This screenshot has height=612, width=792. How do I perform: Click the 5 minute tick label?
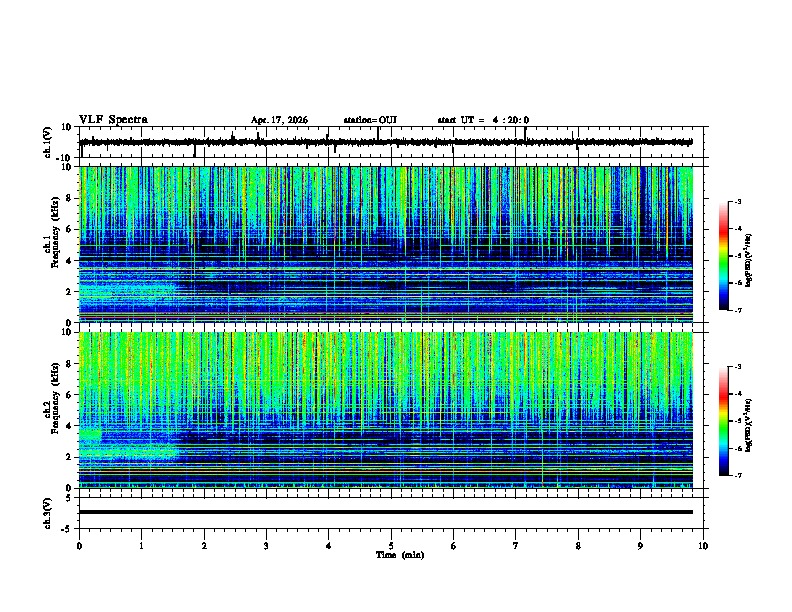391,546
